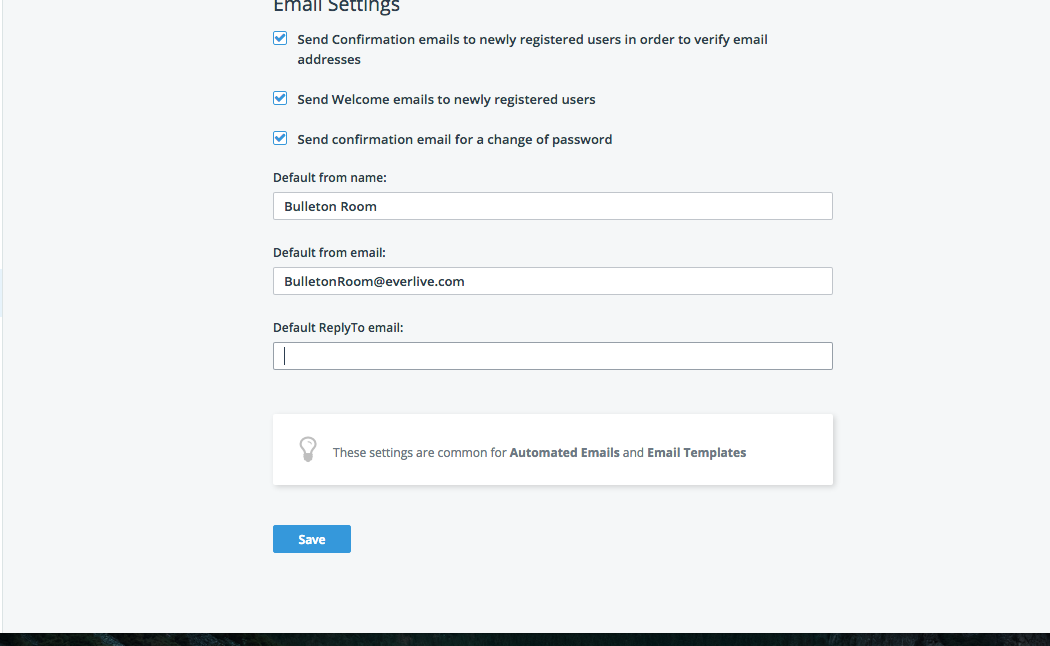Click into the Default from email field
The height and width of the screenshot is (646, 1050).
[552, 281]
